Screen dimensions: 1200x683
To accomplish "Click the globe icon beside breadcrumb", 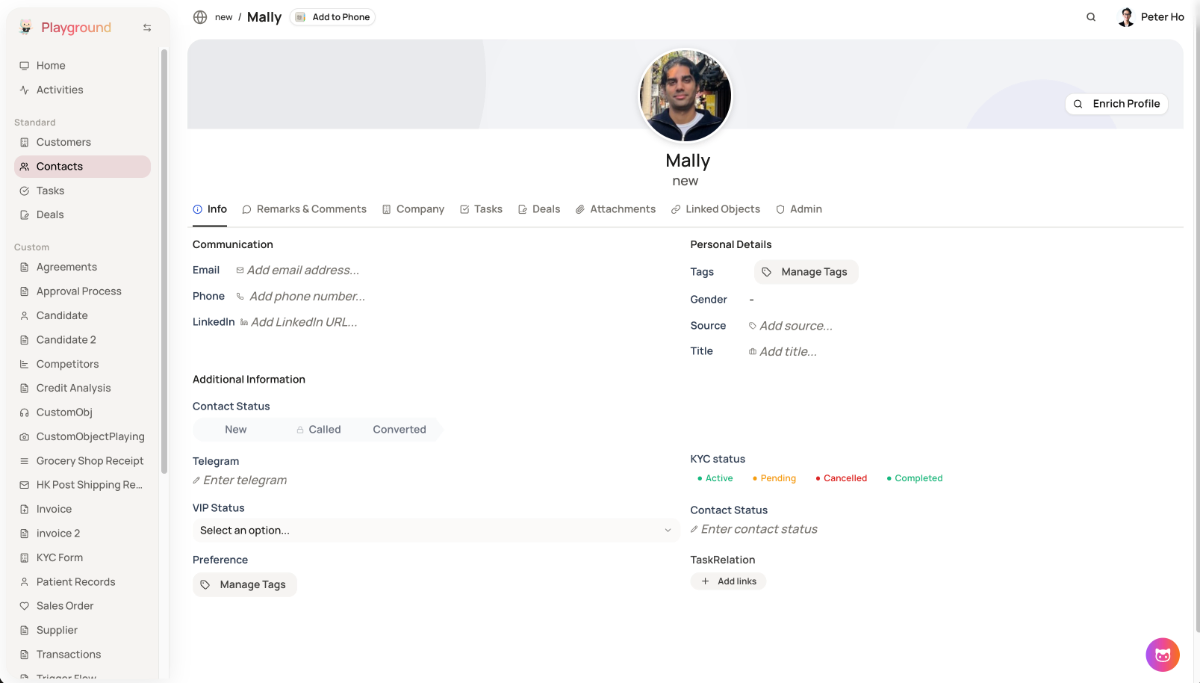I will click(x=200, y=17).
